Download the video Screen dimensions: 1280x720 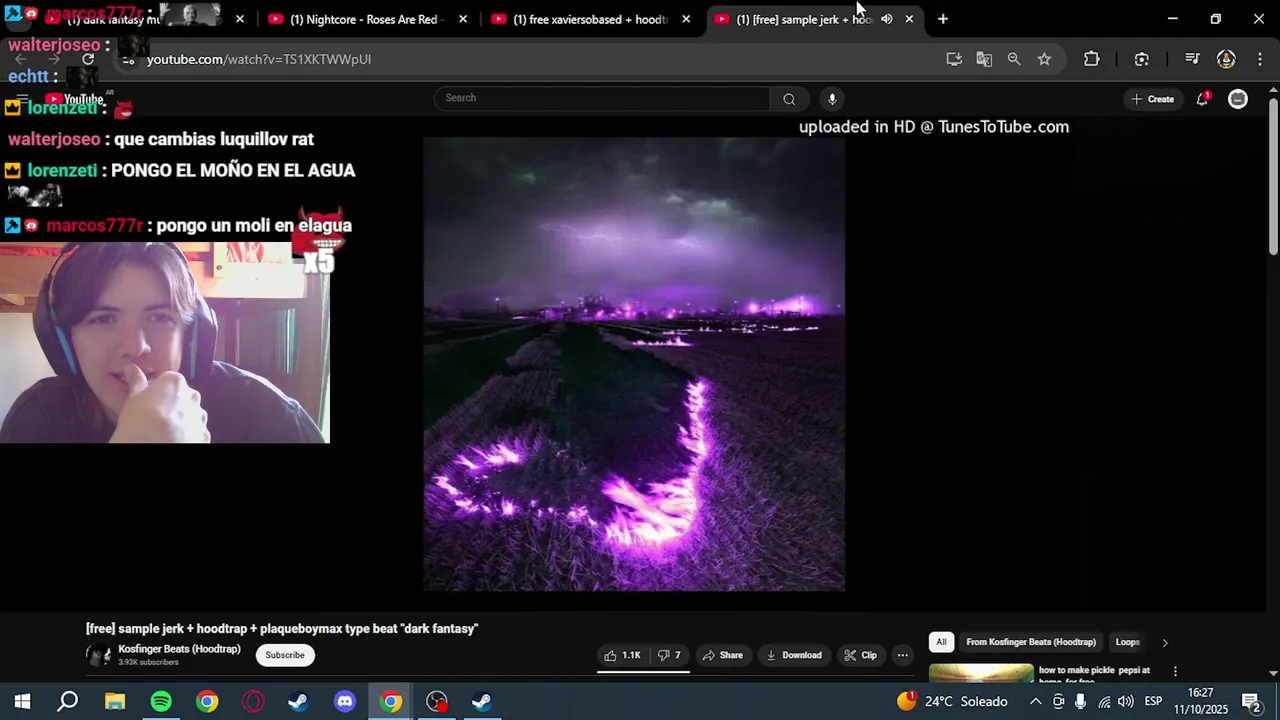(x=793, y=655)
